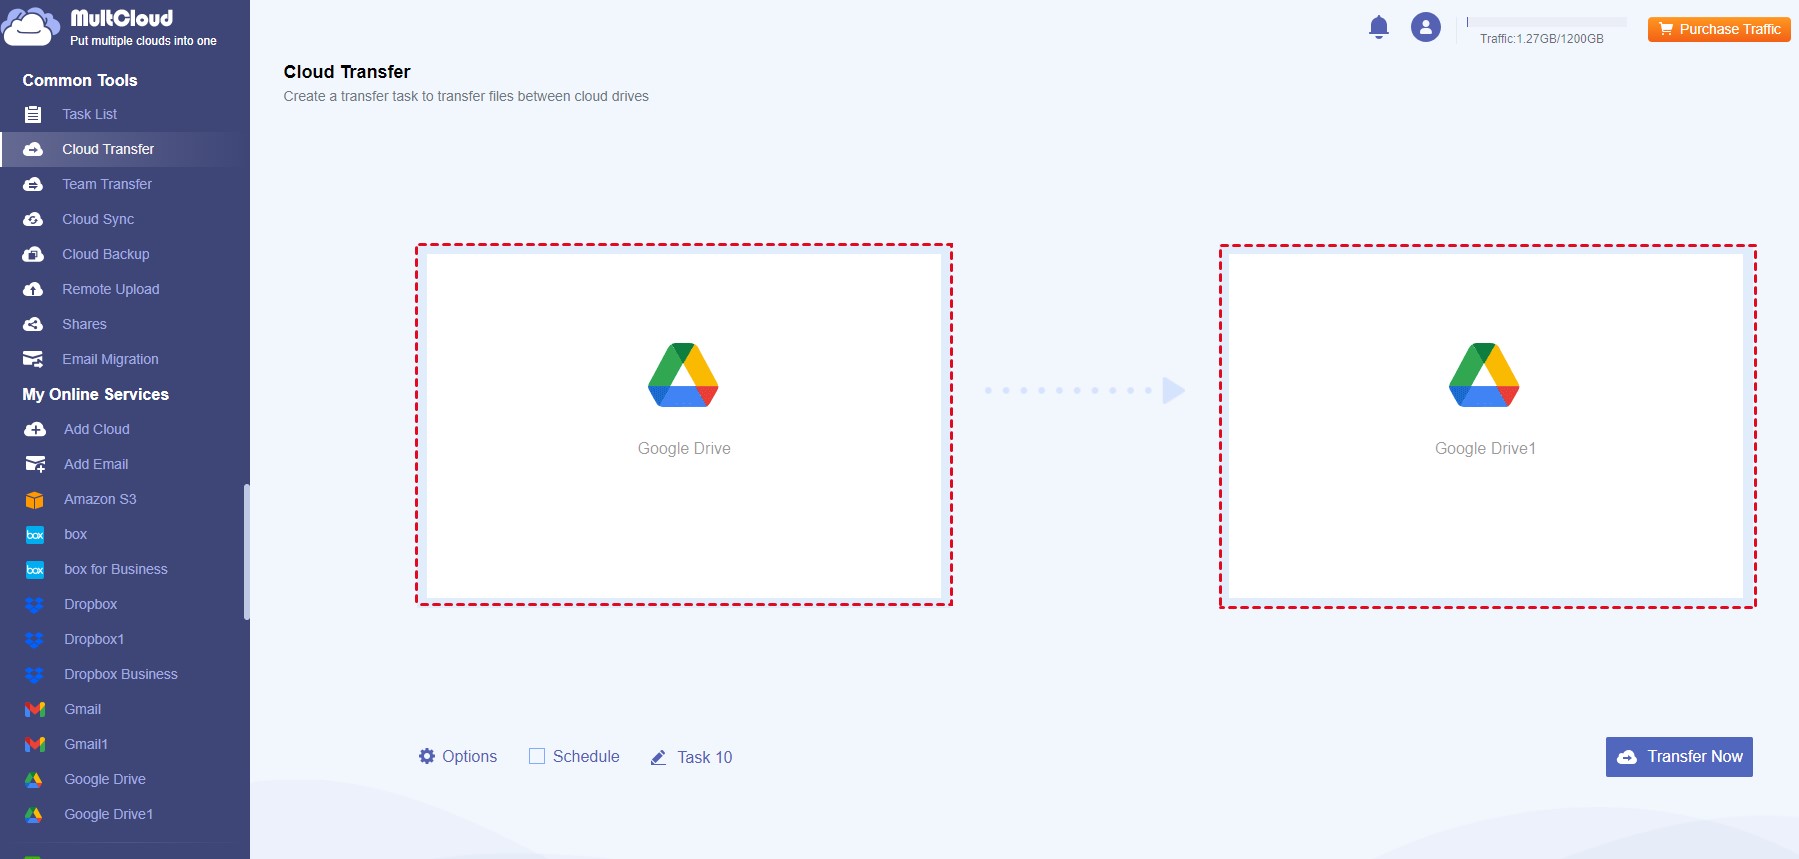Click the My Online Services heading
Viewport: 1799px width, 859px height.
click(96, 394)
